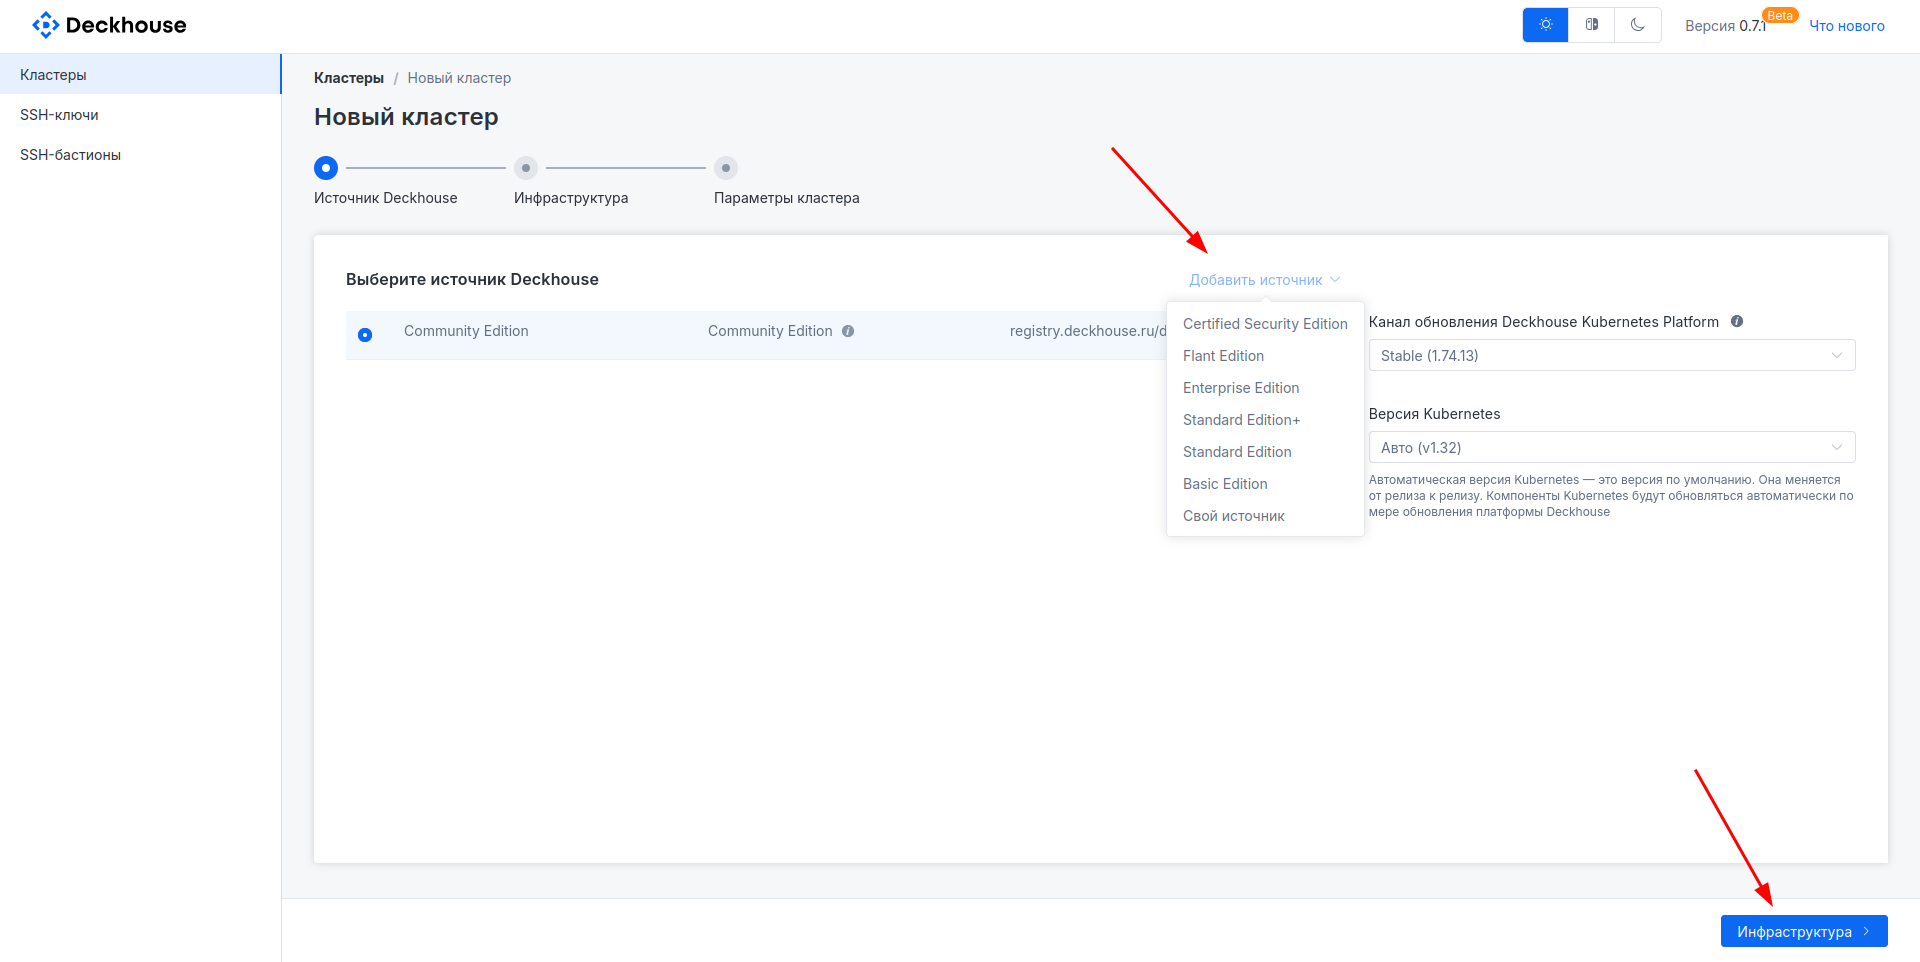This screenshot has width=1920, height=962.
Task: Switch to dark theme moon icon
Action: tap(1637, 25)
